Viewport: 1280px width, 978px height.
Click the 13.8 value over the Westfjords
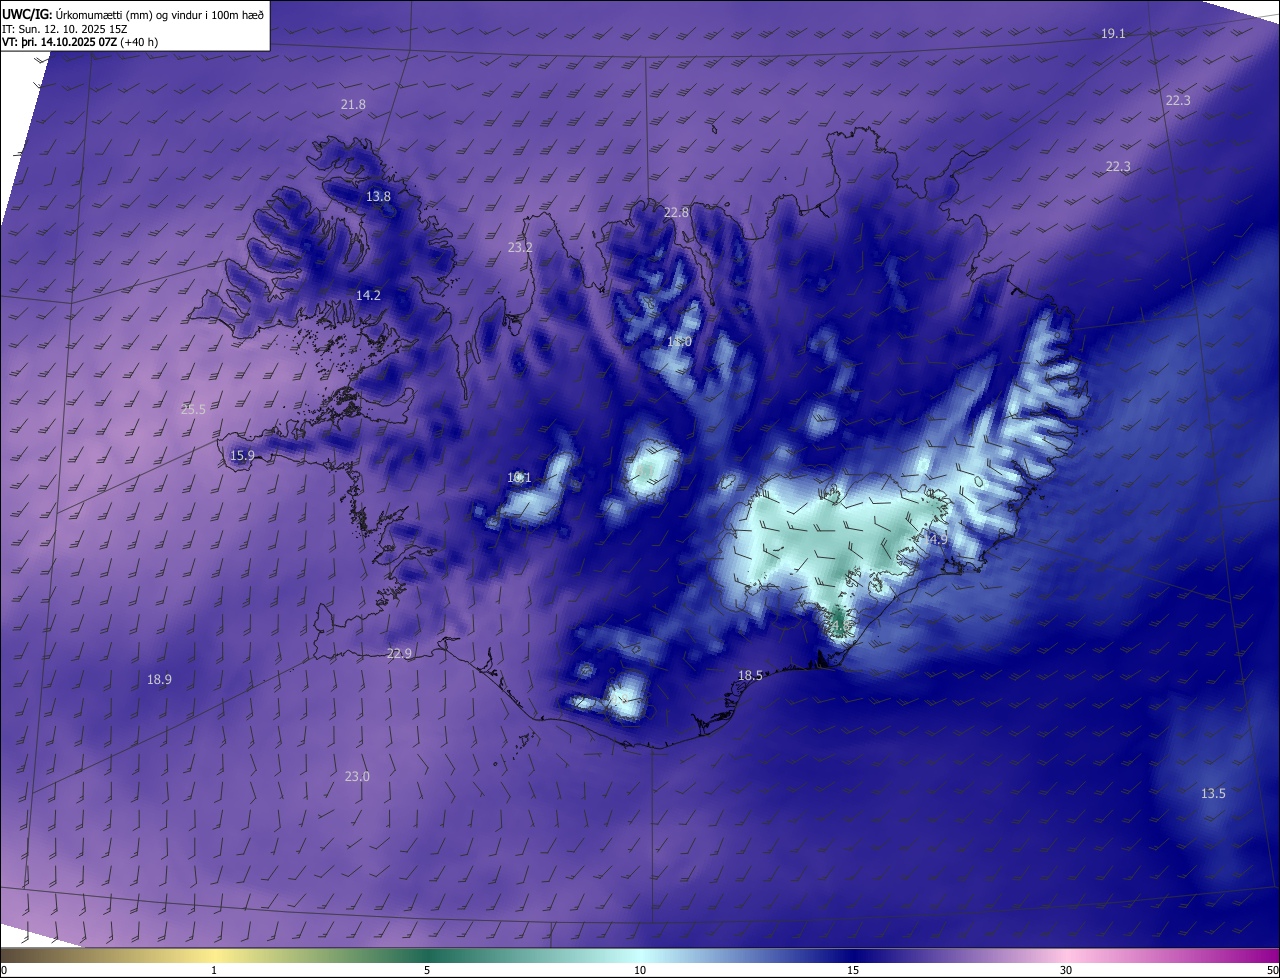378,197
